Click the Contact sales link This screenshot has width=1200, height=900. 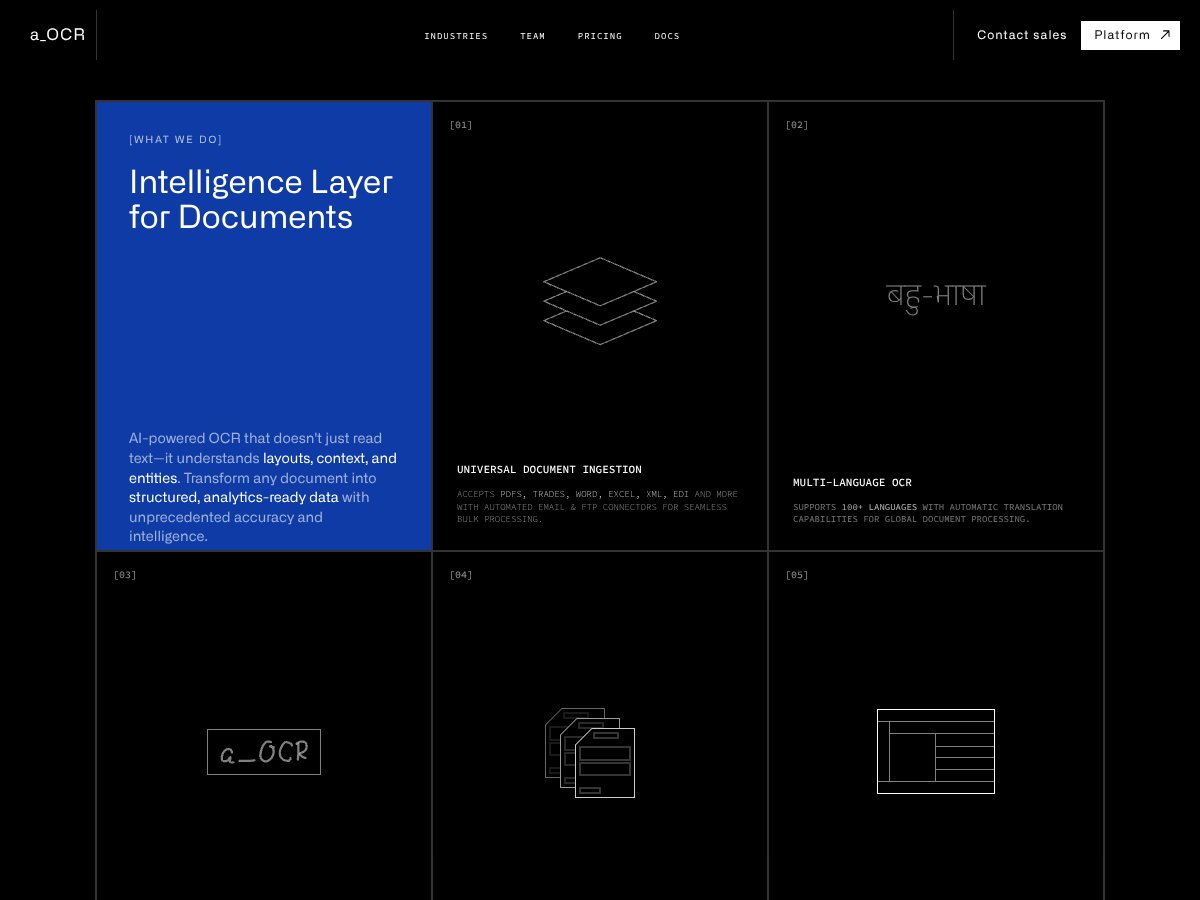[x=1022, y=34]
